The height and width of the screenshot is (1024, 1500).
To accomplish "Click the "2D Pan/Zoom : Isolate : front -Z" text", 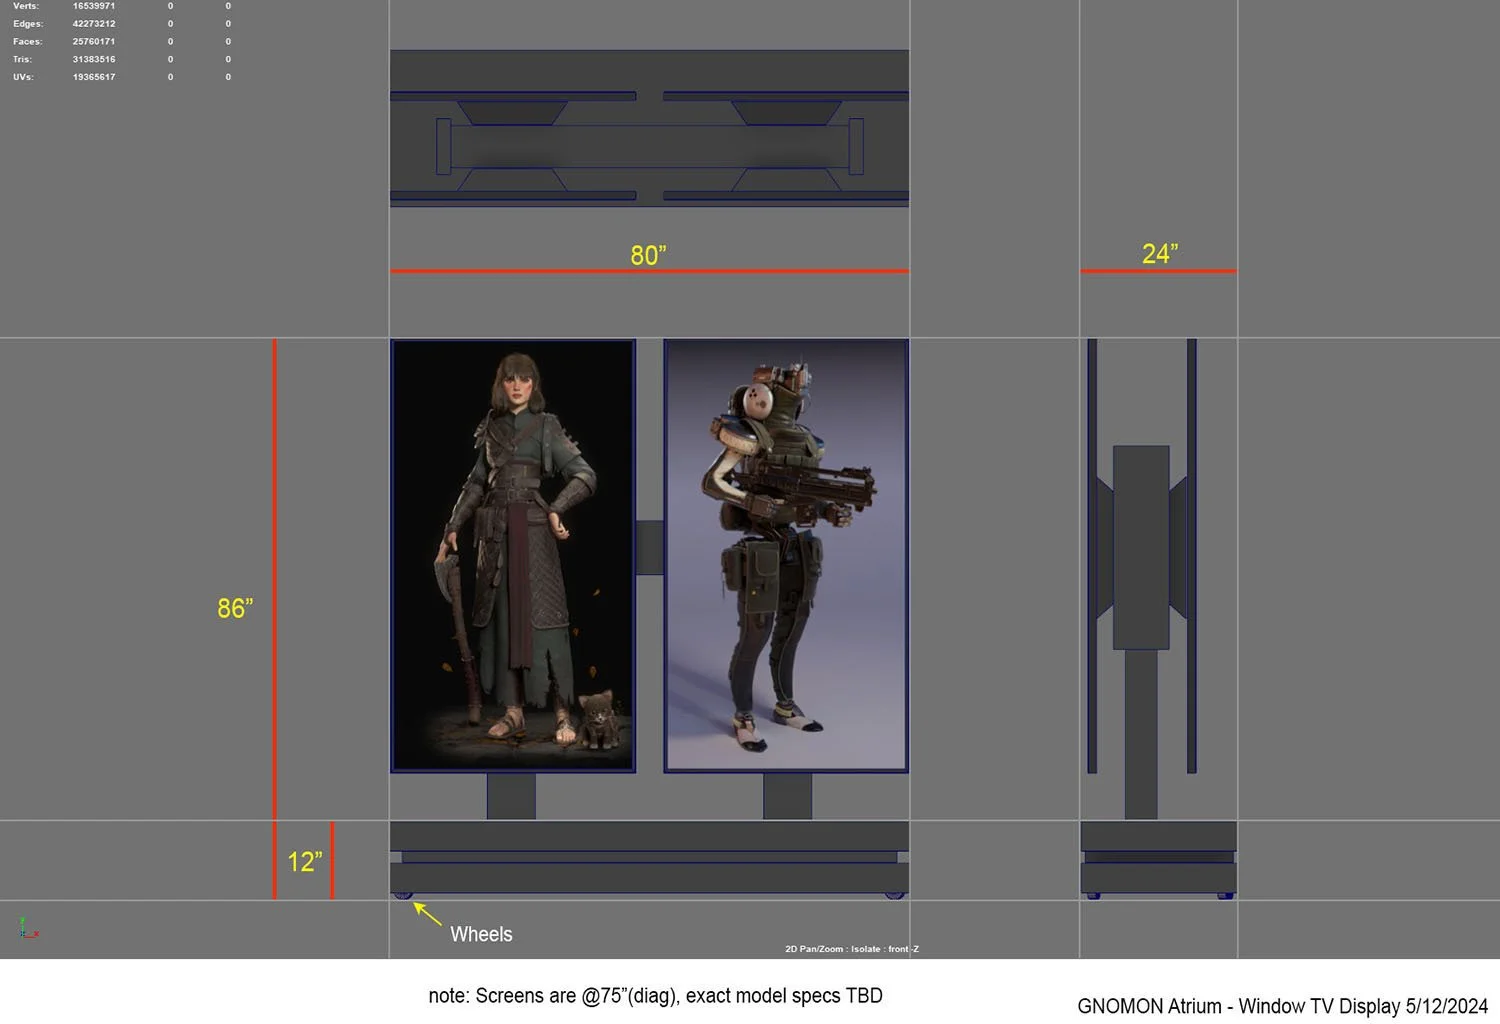I will (x=852, y=949).
